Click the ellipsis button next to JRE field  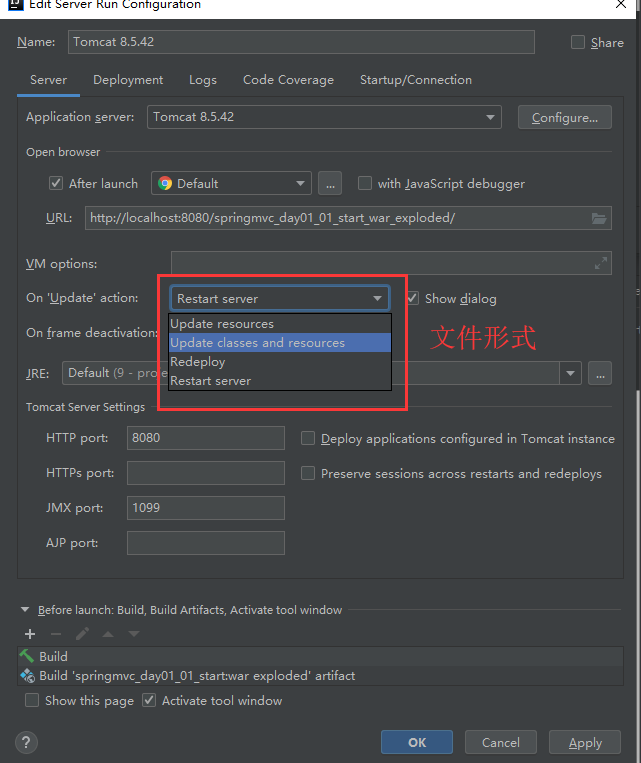pyautogui.click(x=600, y=374)
